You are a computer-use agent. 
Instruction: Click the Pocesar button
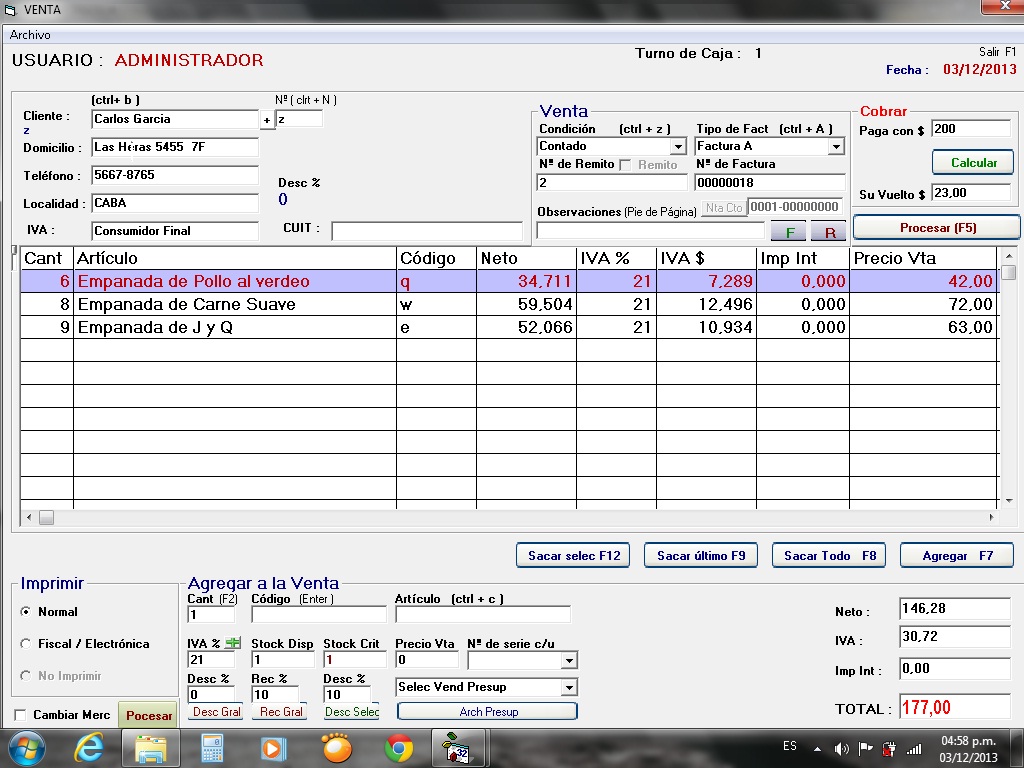(x=148, y=715)
